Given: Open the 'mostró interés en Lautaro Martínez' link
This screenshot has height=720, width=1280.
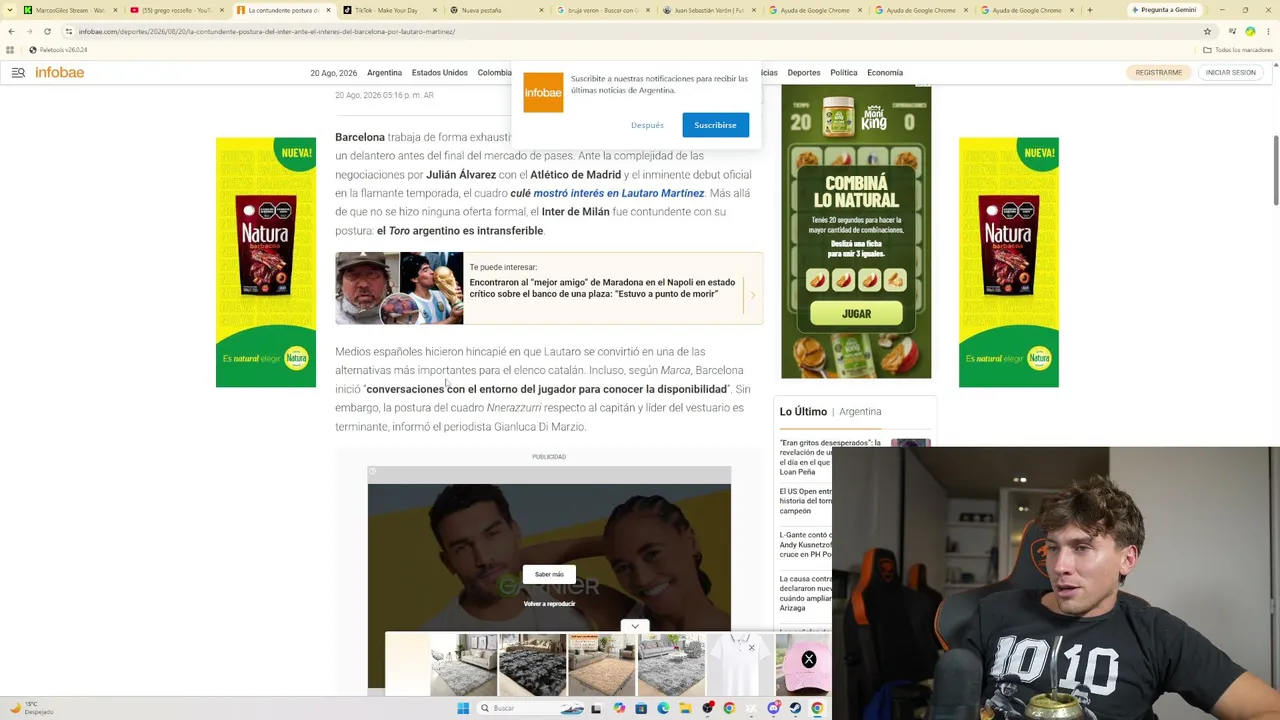Looking at the screenshot, I should (619, 193).
